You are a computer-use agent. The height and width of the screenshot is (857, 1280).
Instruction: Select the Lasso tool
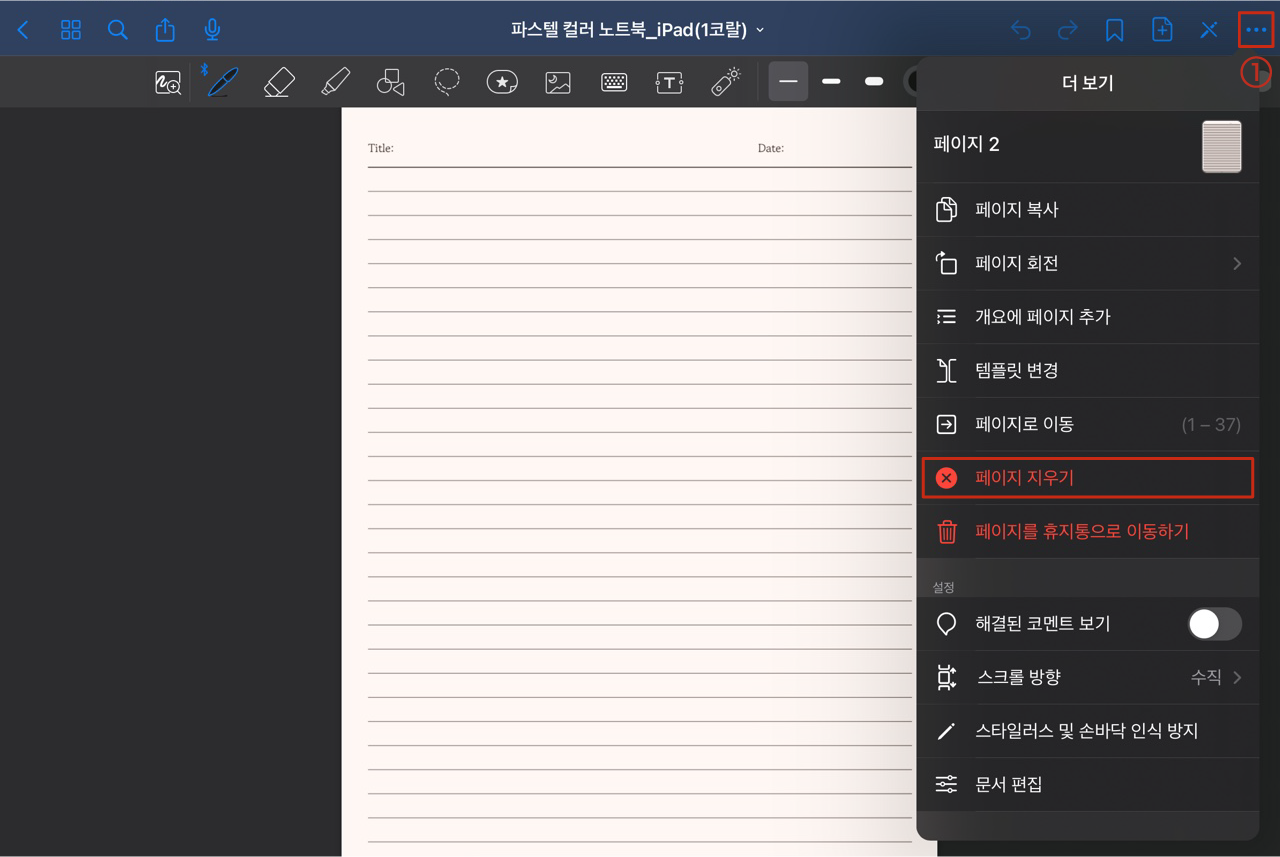pos(447,81)
